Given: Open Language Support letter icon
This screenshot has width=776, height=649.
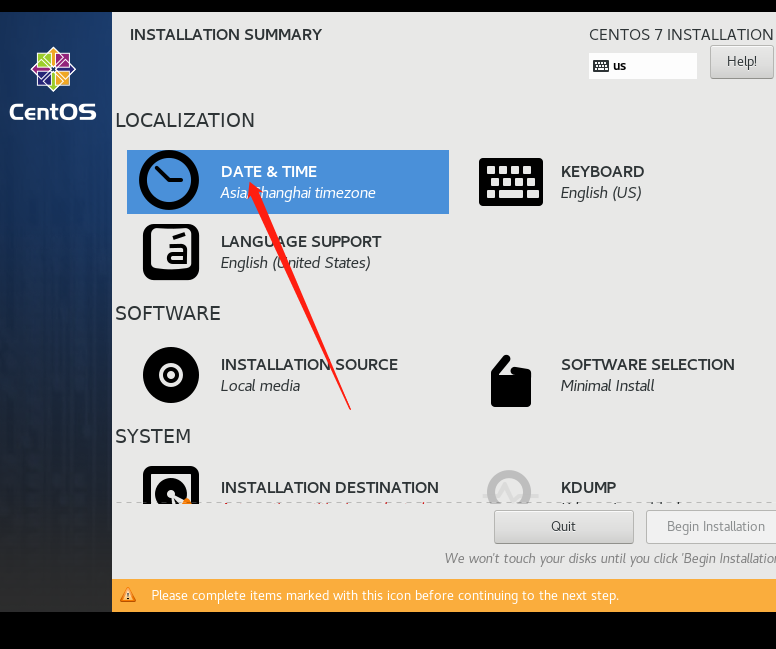Looking at the screenshot, I should tap(171, 252).
